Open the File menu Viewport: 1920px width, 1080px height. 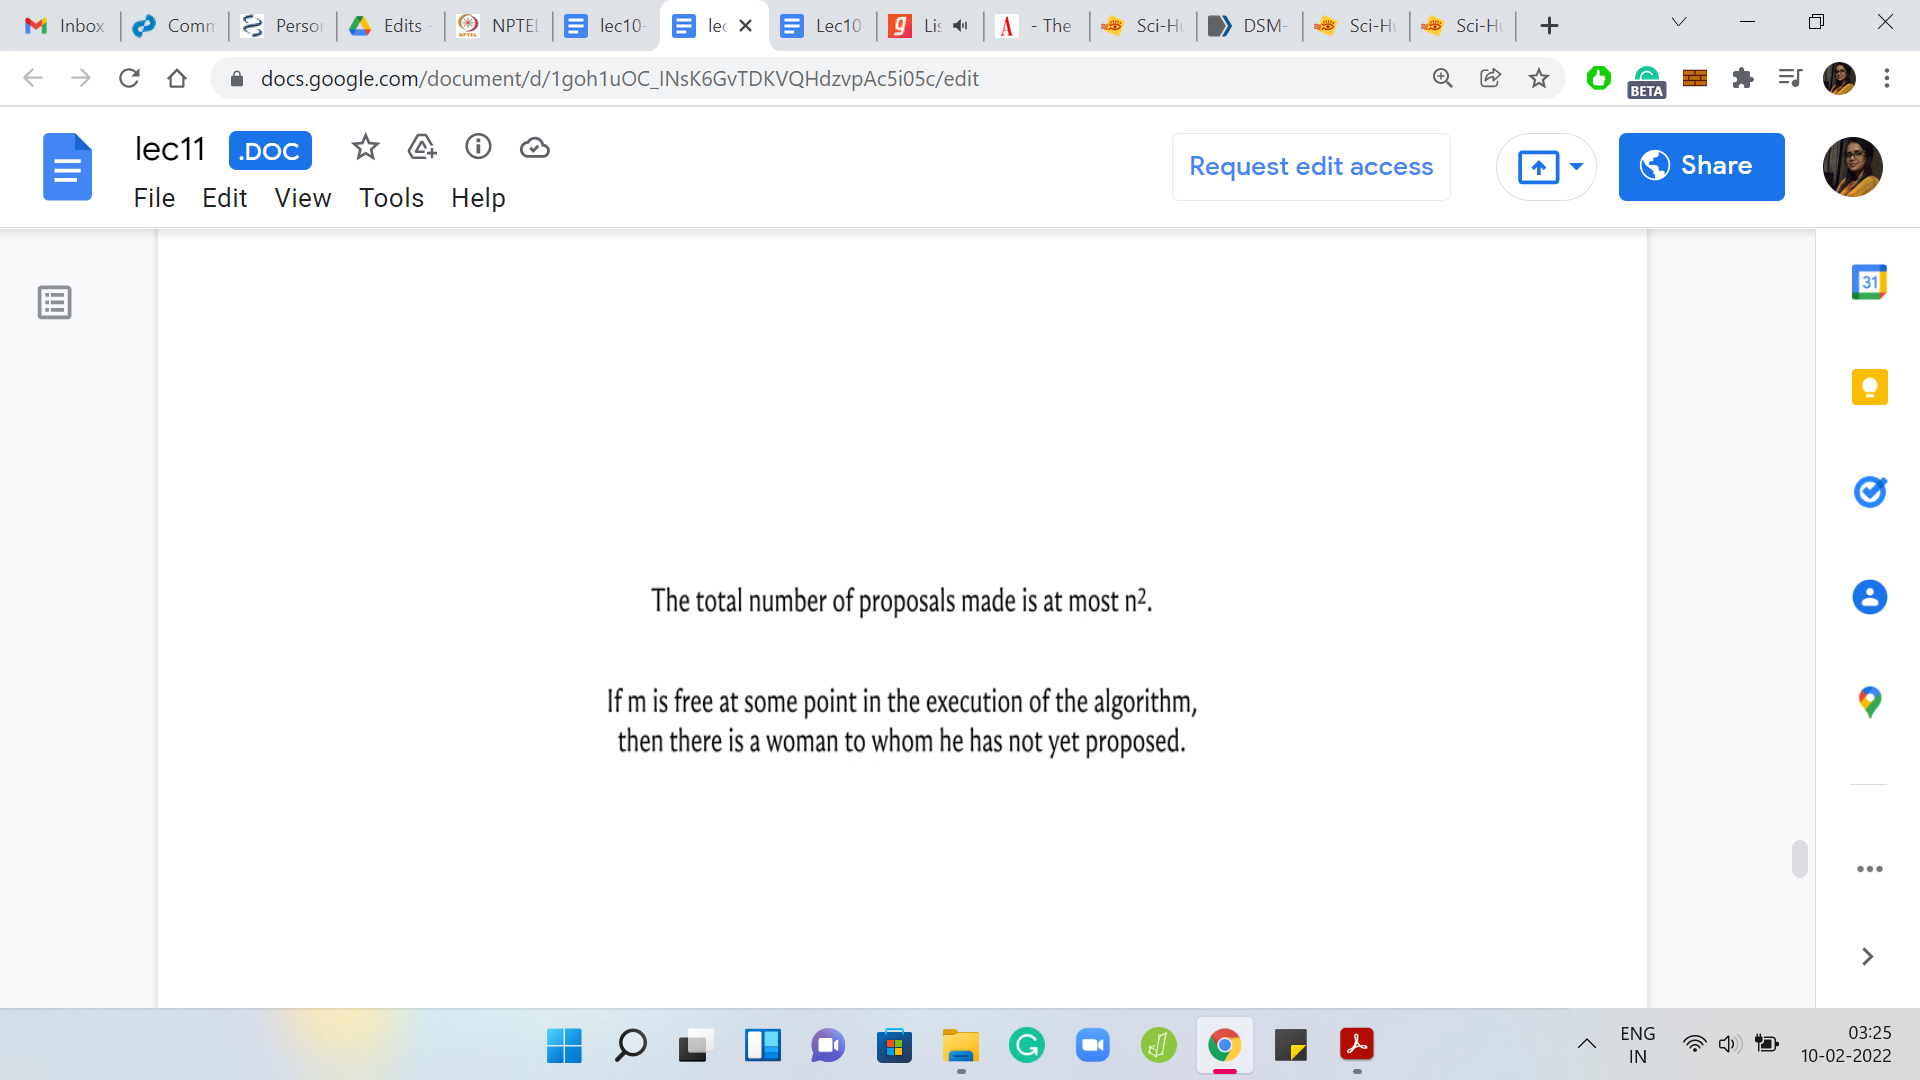[x=154, y=198]
